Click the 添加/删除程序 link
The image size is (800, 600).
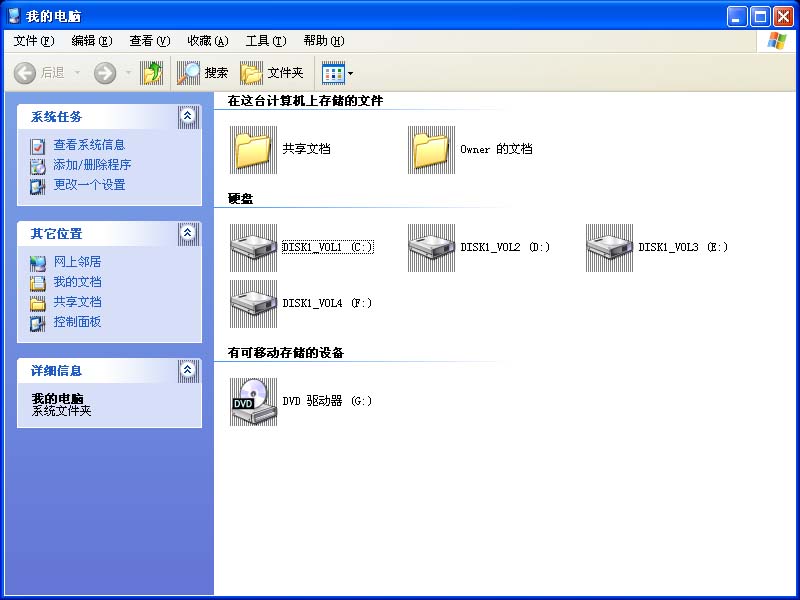click(x=92, y=165)
